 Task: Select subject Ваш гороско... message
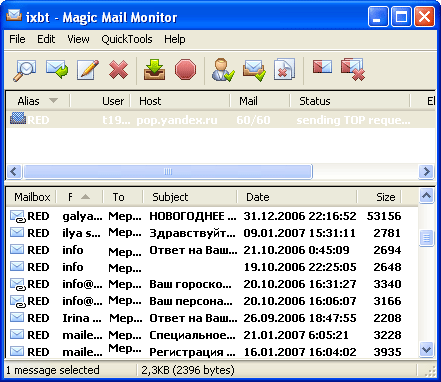(x=190, y=284)
